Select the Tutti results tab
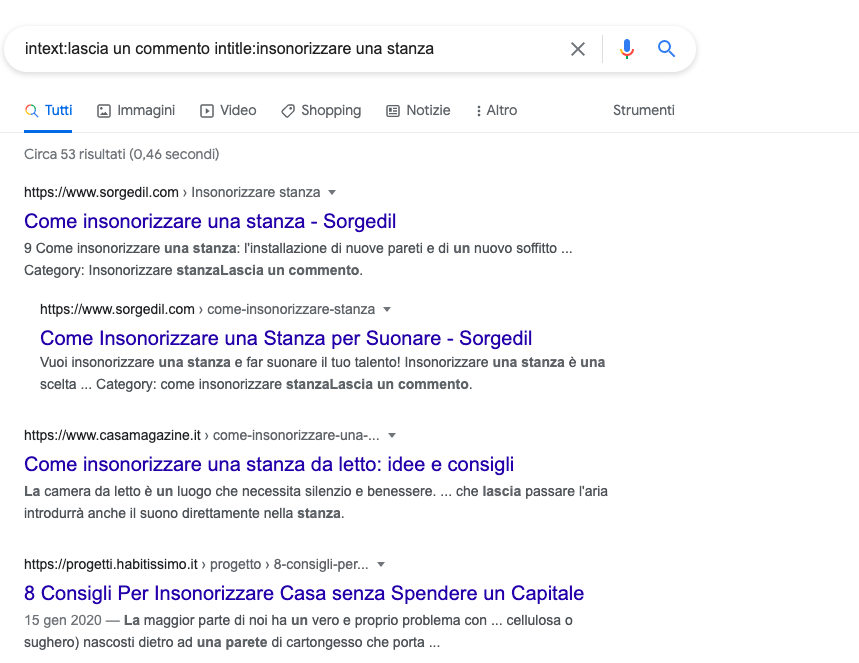Image resolution: width=859 pixels, height=663 pixels. pyautogui.click(x=48, y=111)
